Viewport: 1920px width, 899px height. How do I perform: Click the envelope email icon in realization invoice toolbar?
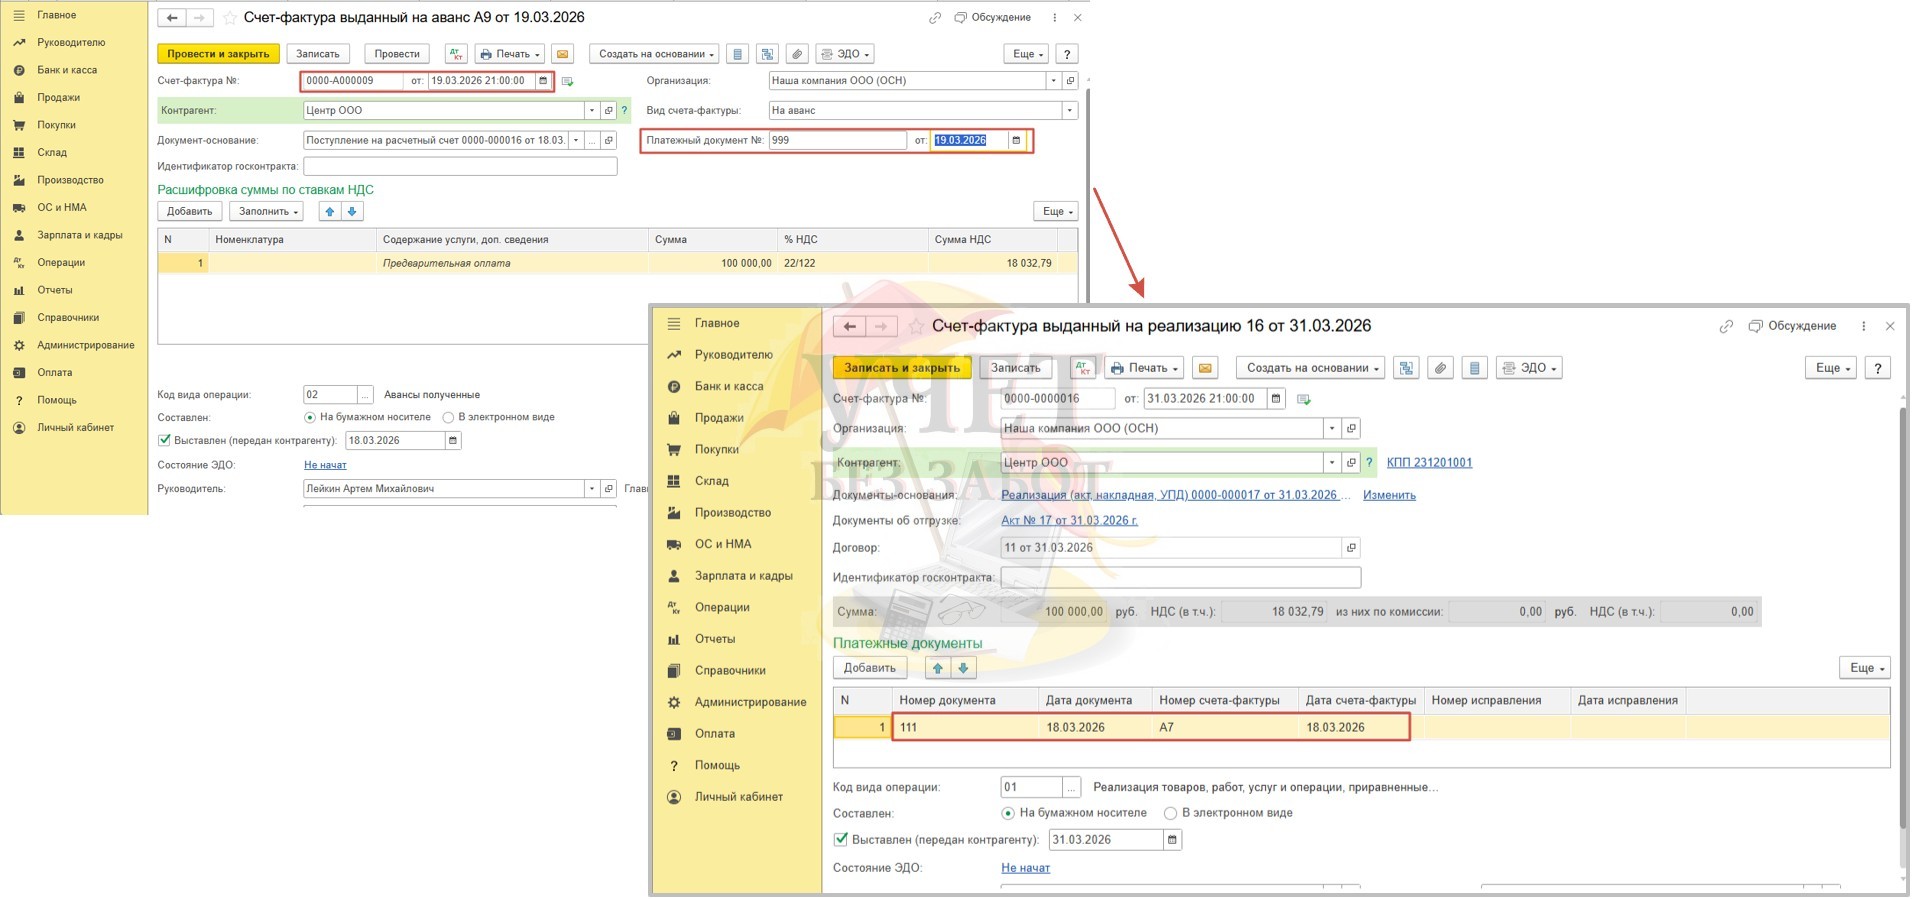click(x=1205, y=368)
